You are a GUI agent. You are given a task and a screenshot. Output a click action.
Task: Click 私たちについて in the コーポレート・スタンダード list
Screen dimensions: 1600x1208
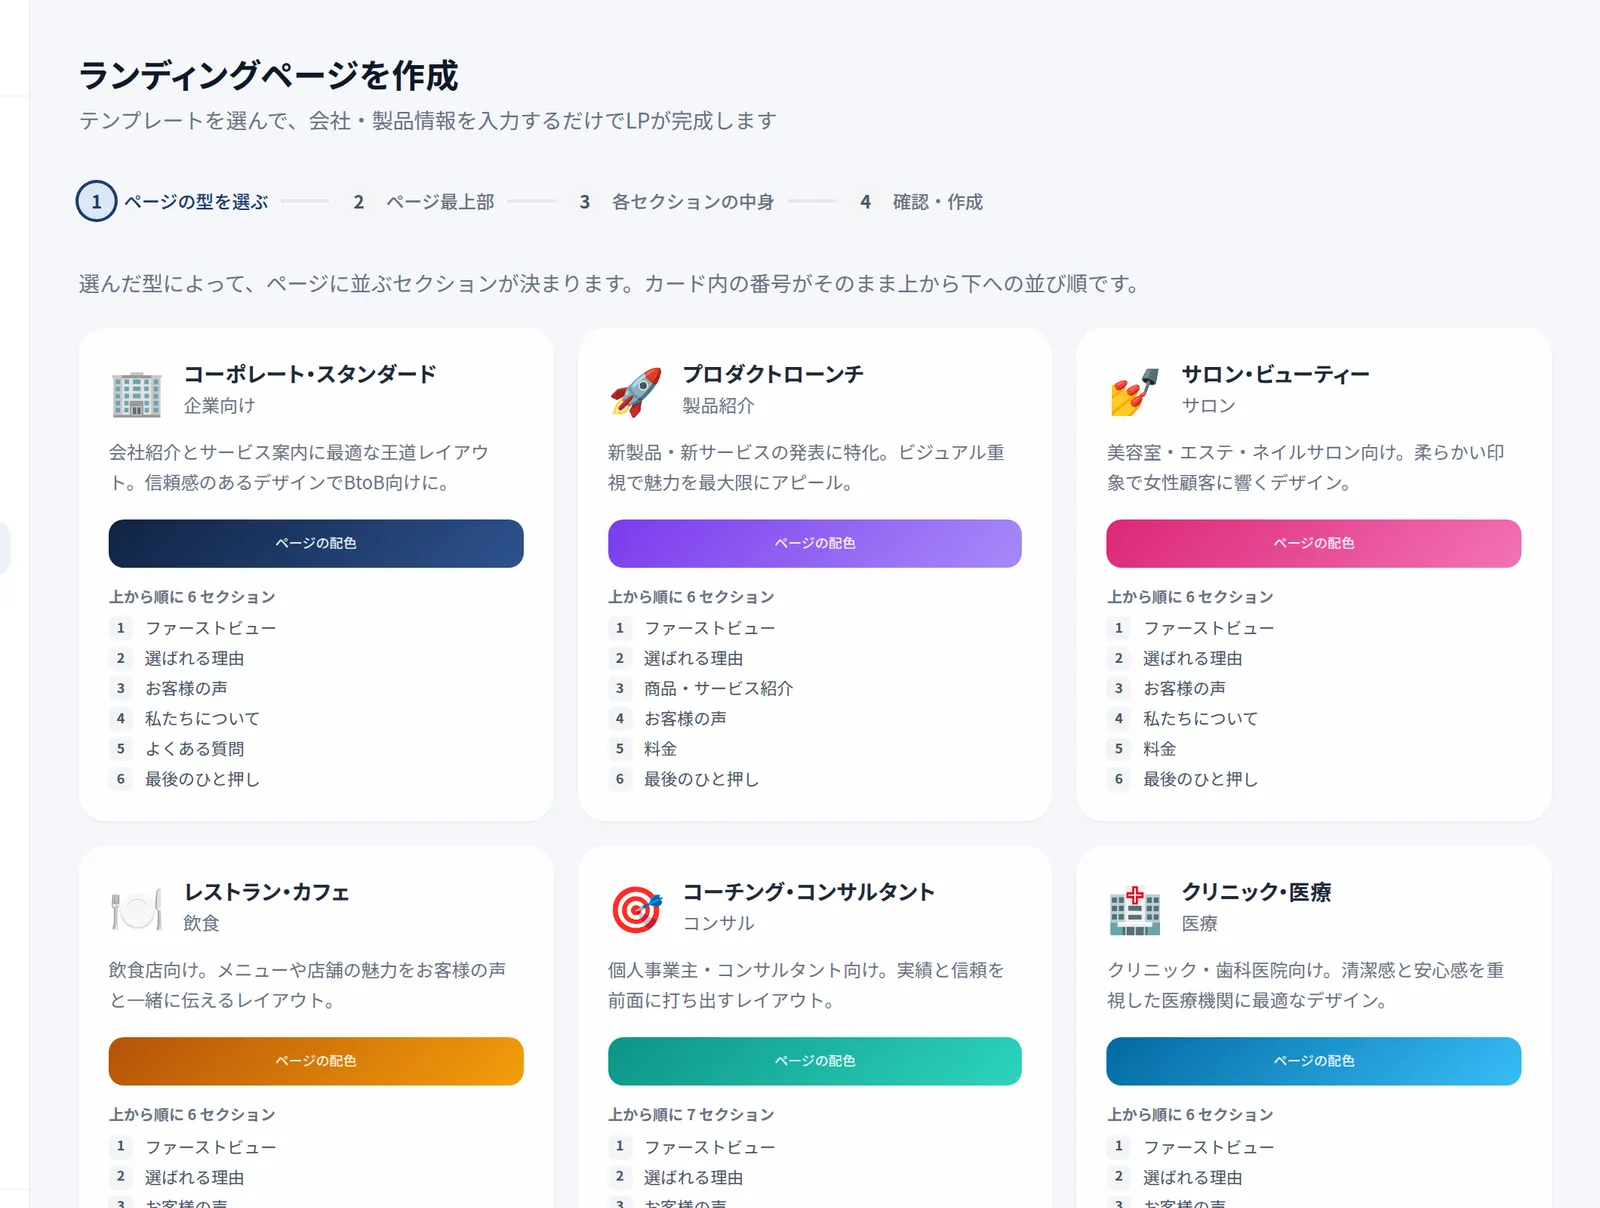point(203,719)
